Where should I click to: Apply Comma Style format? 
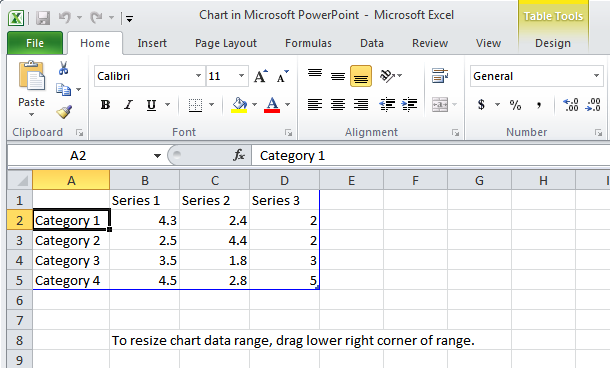coord(538,105)
